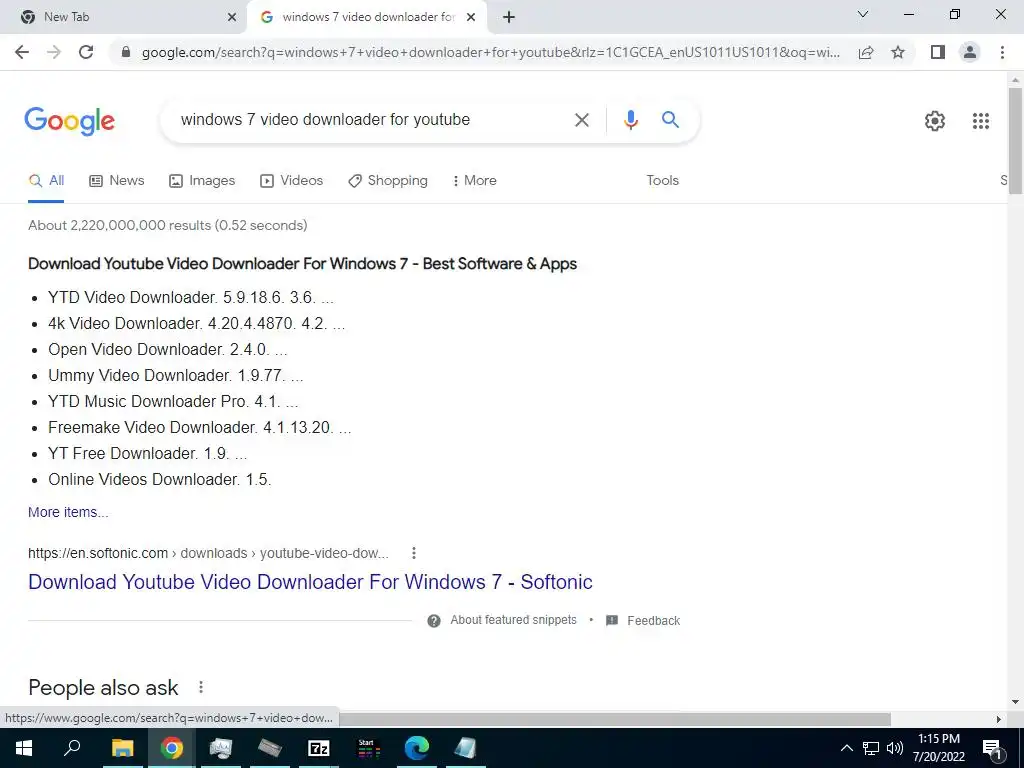Switch to Shopping results

coord(388,181)
